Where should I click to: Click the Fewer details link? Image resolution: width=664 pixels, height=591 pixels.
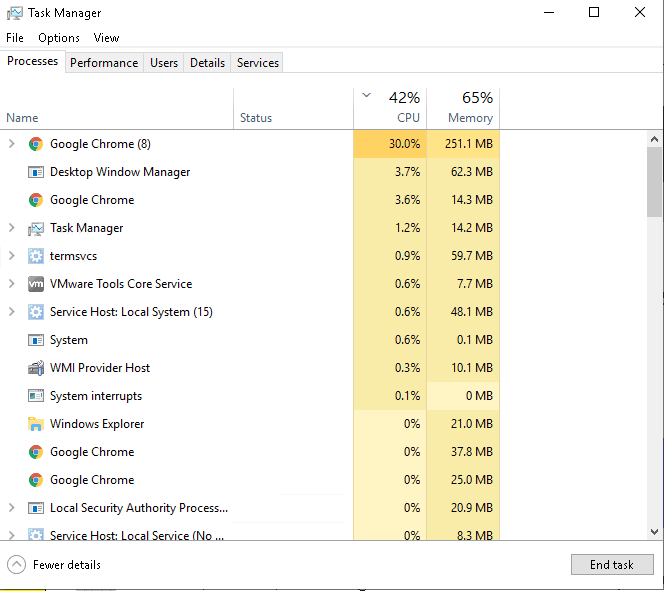pos(67,565)
